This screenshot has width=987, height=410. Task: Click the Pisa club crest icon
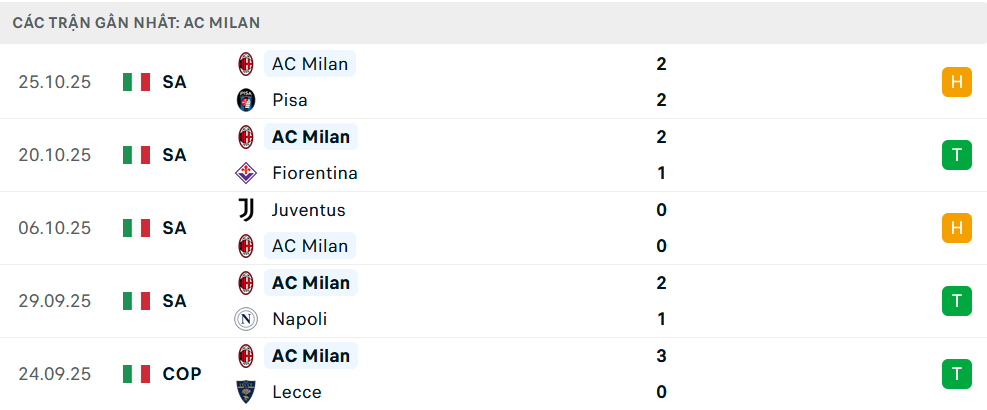click(245, 100)
